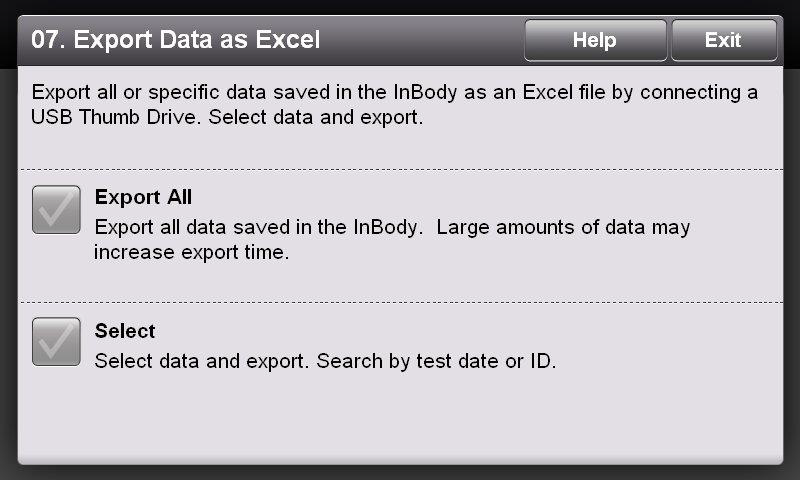Click the "Search by test date or ID" text
This screenshot has width=800, height=480.
[x=436, y=359]
